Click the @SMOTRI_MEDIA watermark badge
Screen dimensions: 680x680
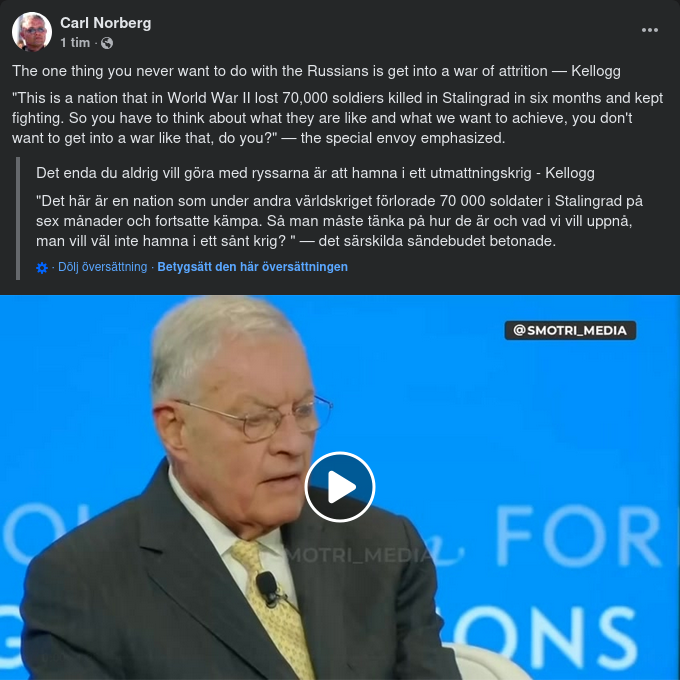click(x=570, y=330)
